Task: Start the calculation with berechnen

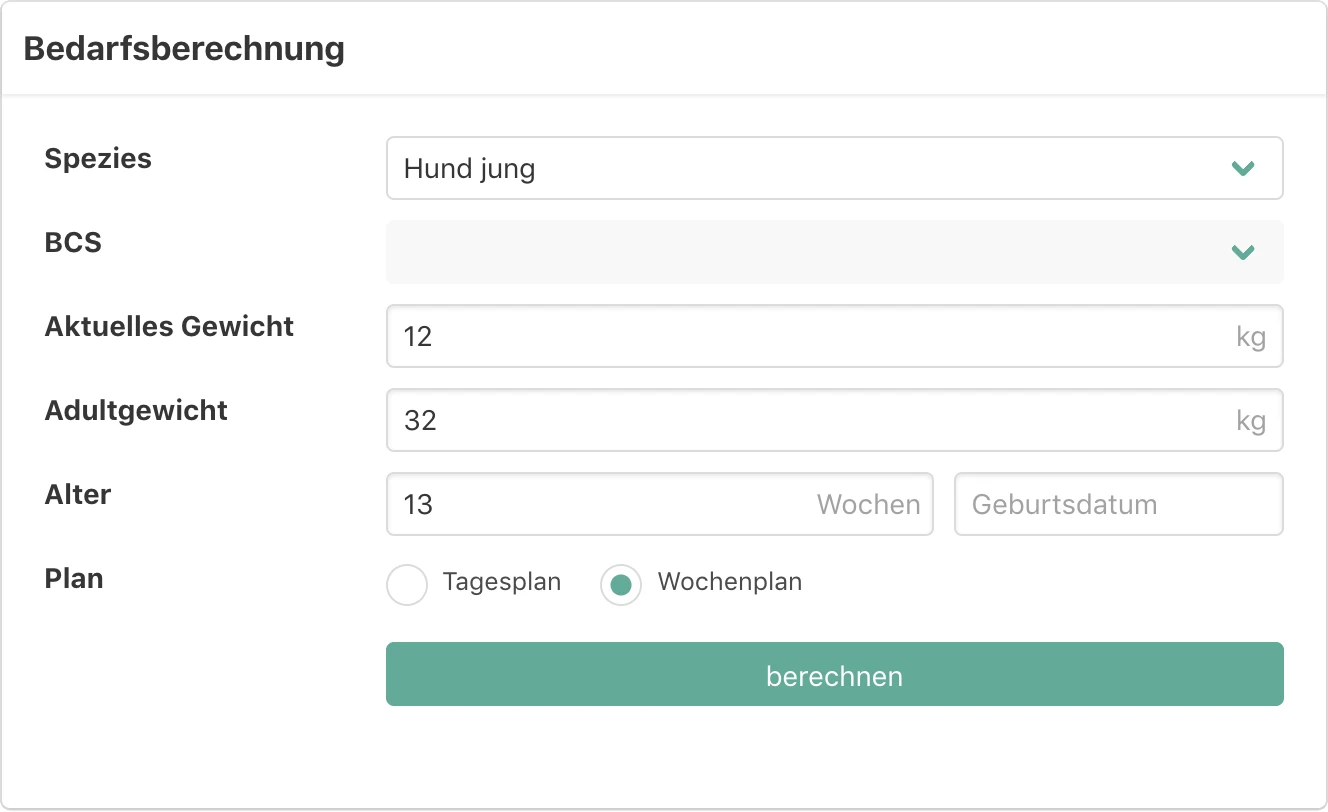Action: point(835,674)
